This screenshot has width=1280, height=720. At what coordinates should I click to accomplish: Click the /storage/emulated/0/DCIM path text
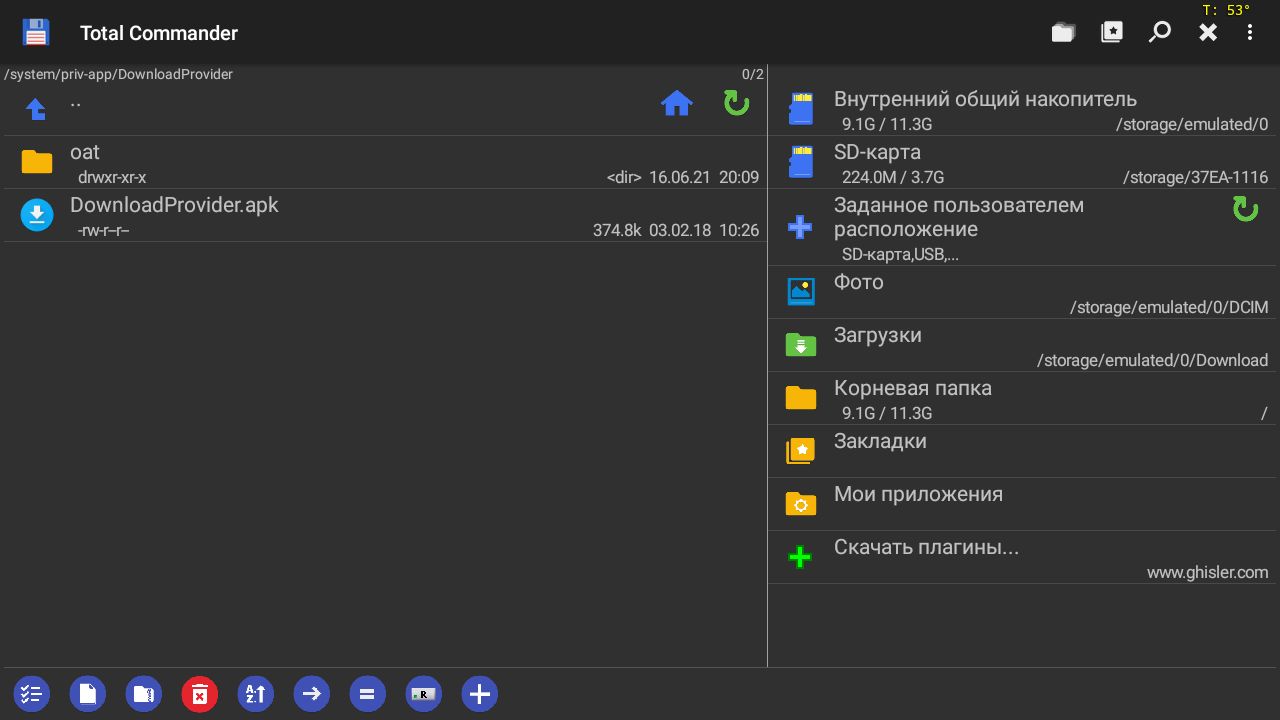[x=1169, y=308]
